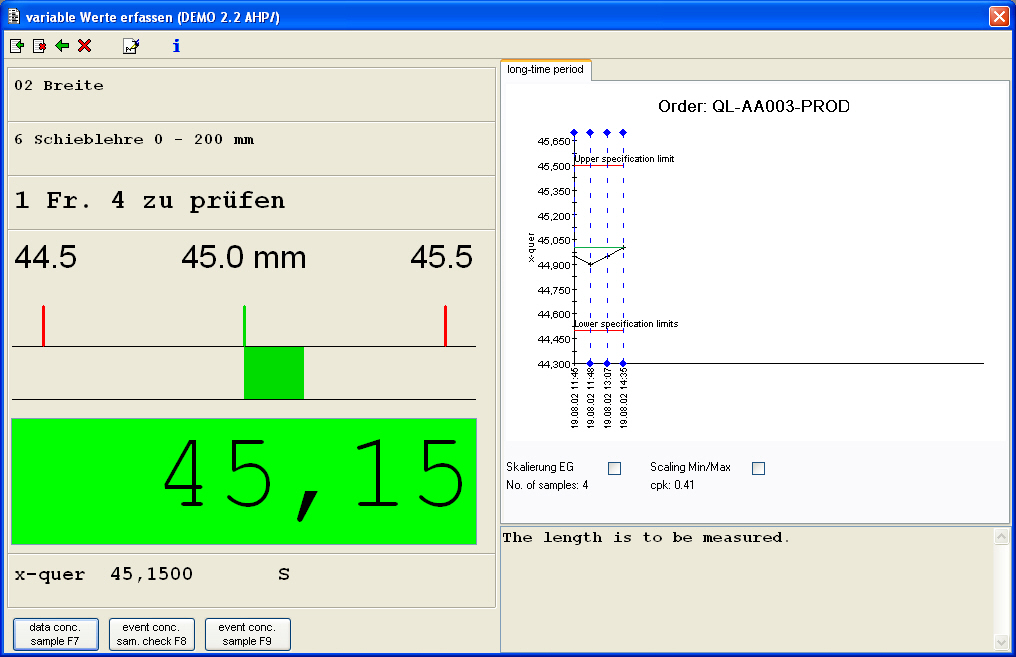Click 'No. of samples: 4' text
This screenshot has width=1016, height=657.
pos(547,485)
